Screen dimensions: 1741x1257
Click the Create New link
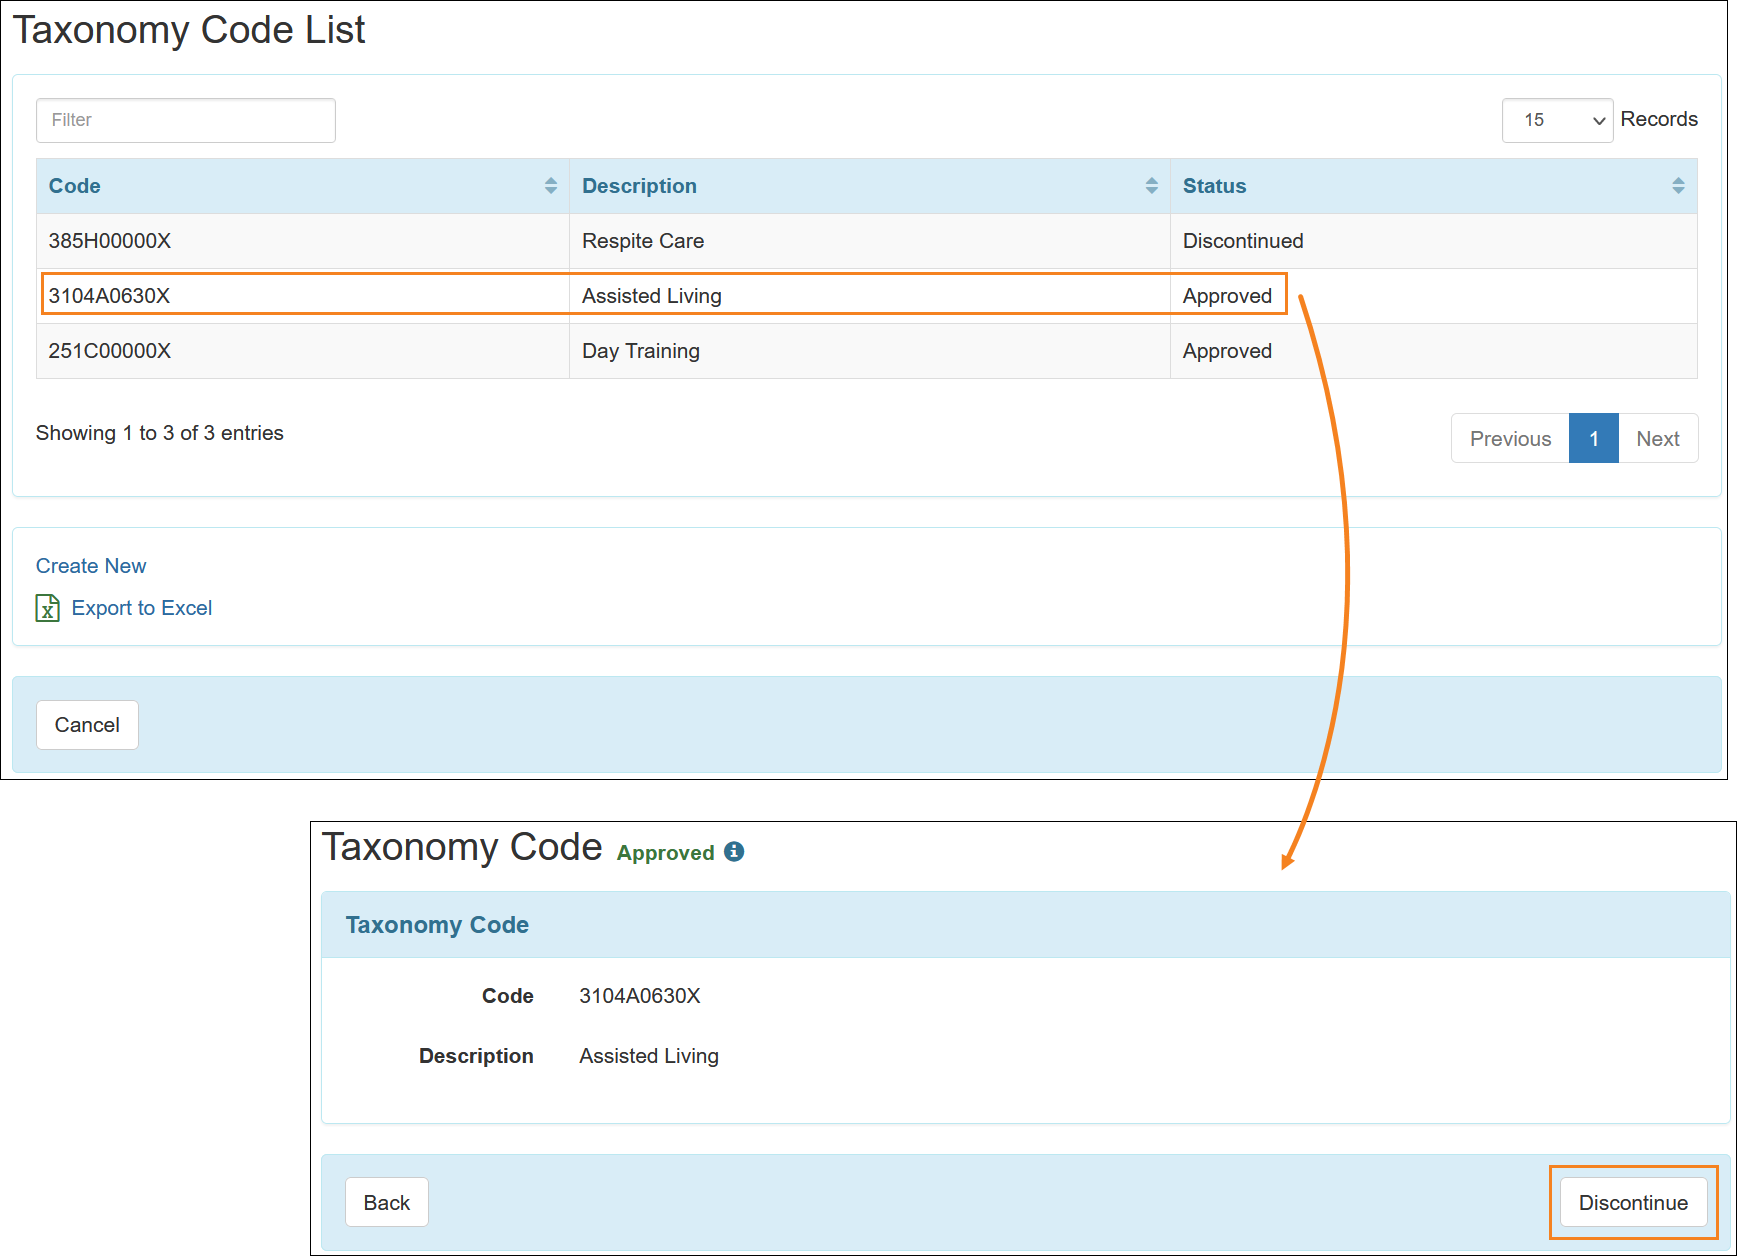(90, 565)
